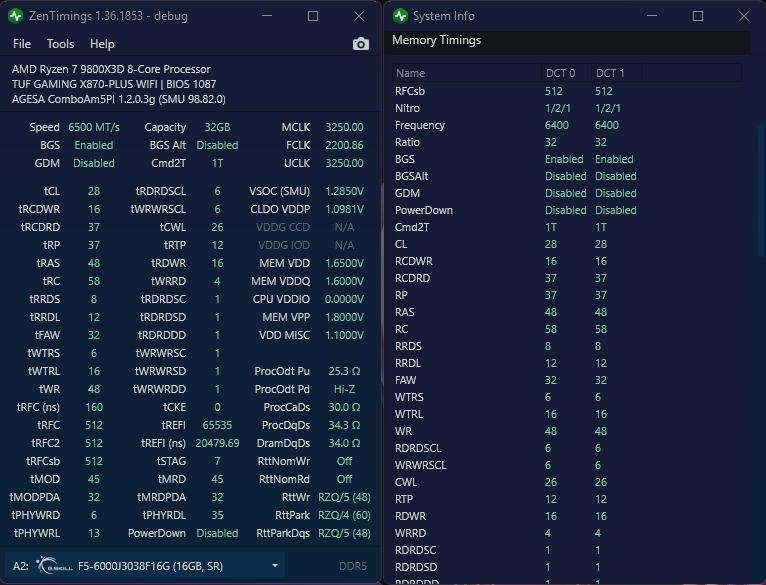766x585 pixels.
Task: Maximize the ZenTimings window
Action: pyautogui.click(x=313, y=16)
